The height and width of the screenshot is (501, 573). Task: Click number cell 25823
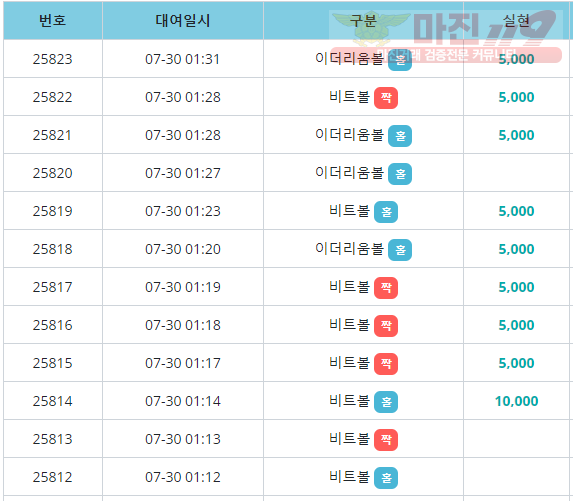click(53, 59)
